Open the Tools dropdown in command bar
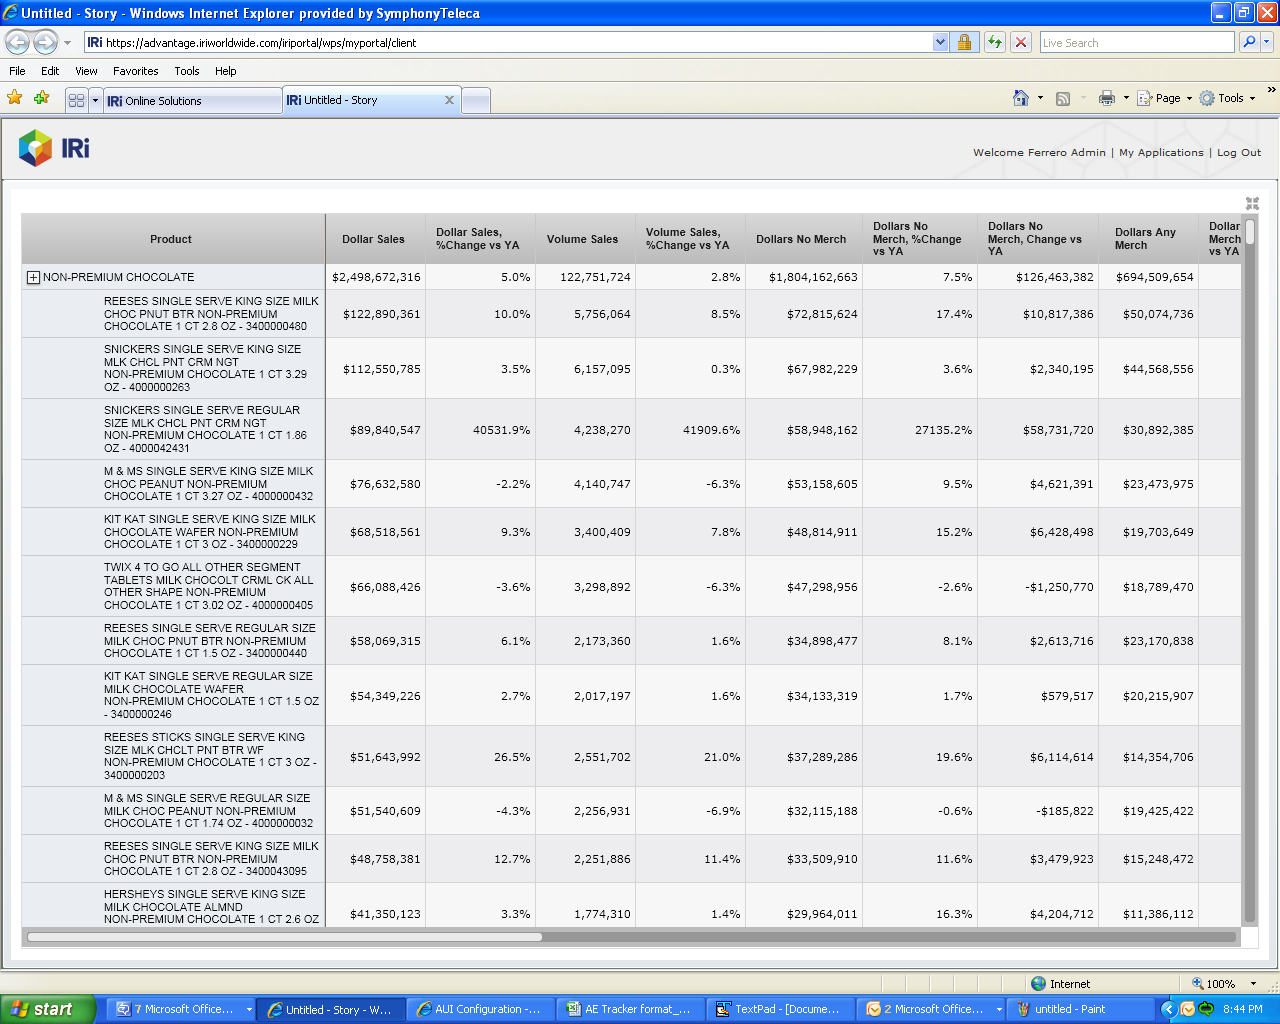The image size is (1280, 1024). pos(1229,98)
